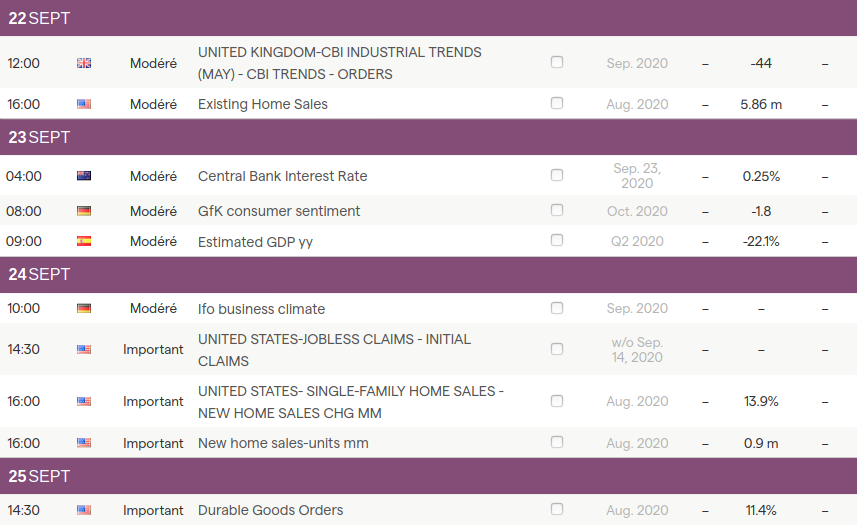Image resolution: width=857 pixels, height=525 pixels.
Task: Open the GfK consumer sentiment event
Action: coord(279,211)
